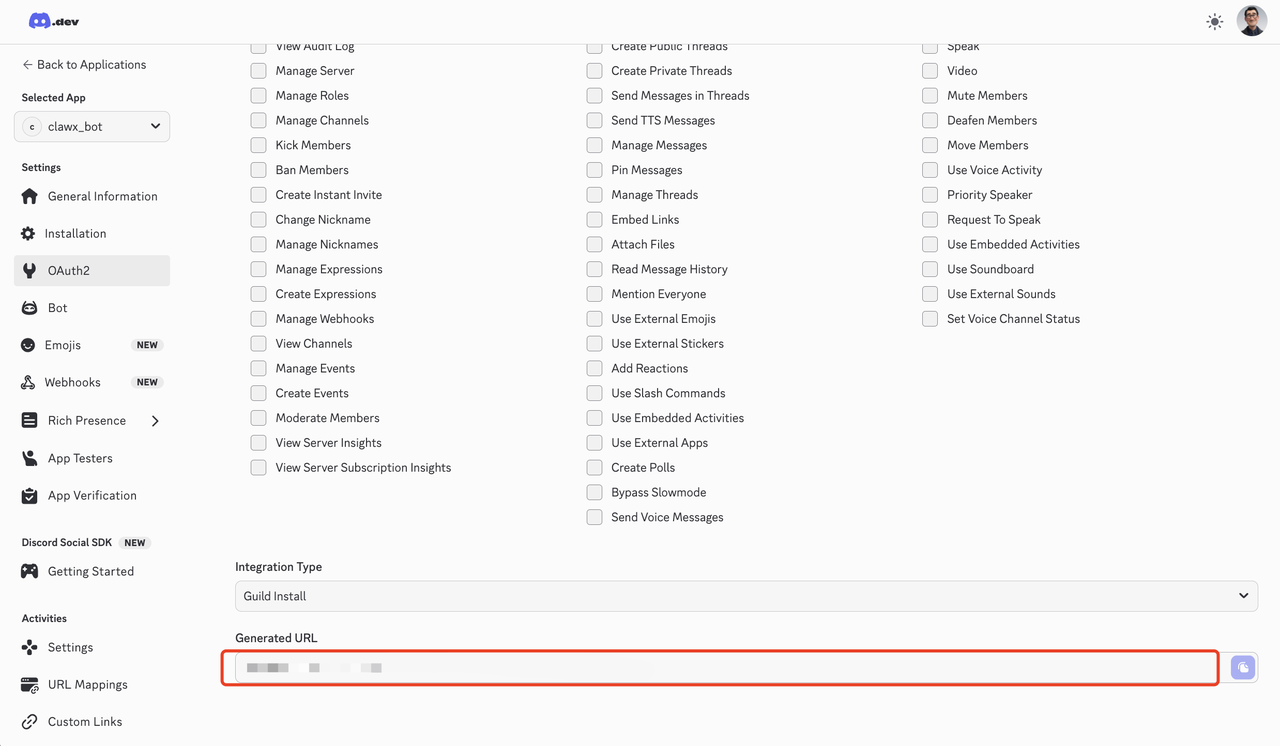Image resolution: width=1280 pixels, height=746 pixels.
Task: Enable the Mute Members permission
Action: click(x=929, y=95)
